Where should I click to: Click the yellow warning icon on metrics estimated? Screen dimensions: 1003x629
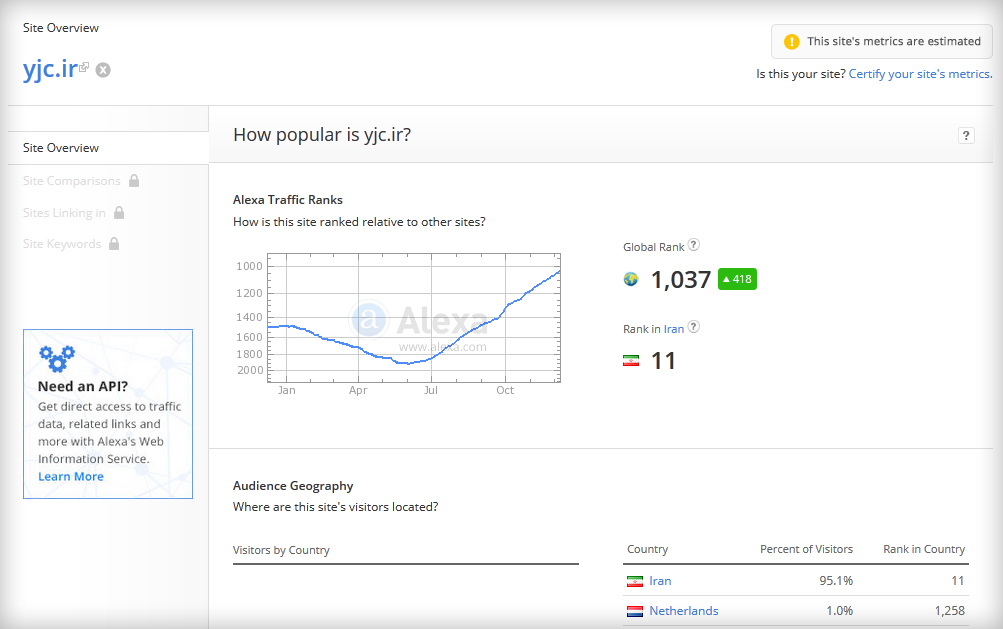click(x=792, y=42)
